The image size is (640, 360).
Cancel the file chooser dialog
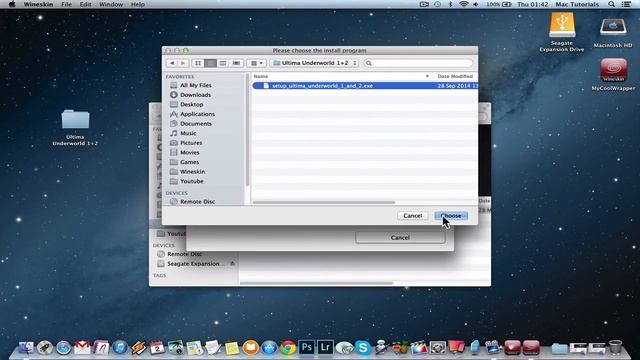(x=412, y=216)
